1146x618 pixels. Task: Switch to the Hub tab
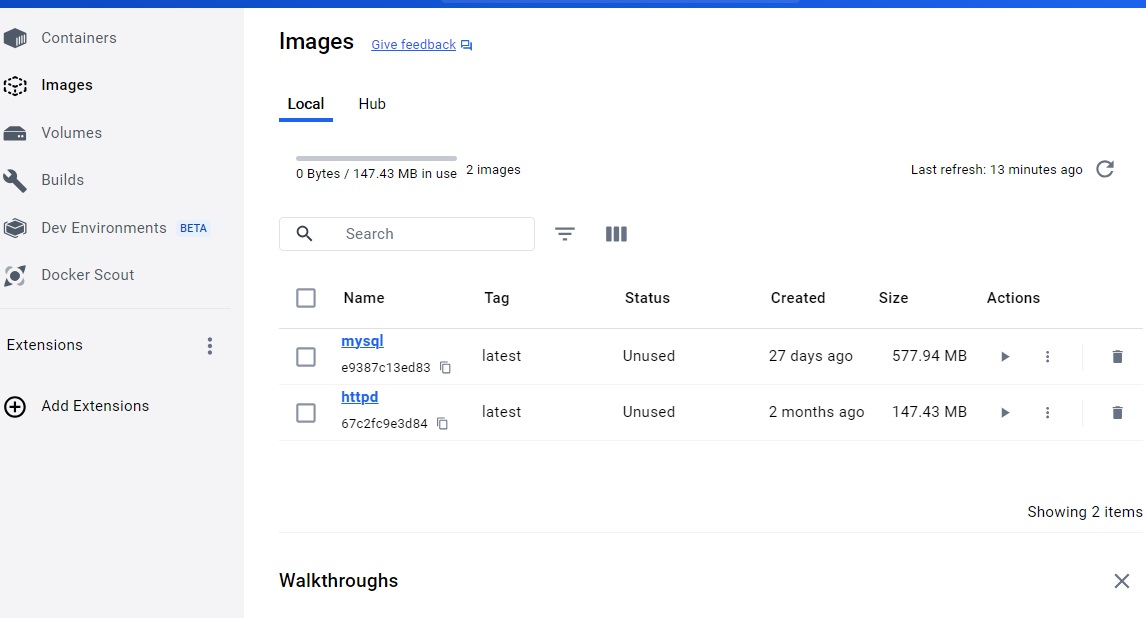click(x=372, y=104)
